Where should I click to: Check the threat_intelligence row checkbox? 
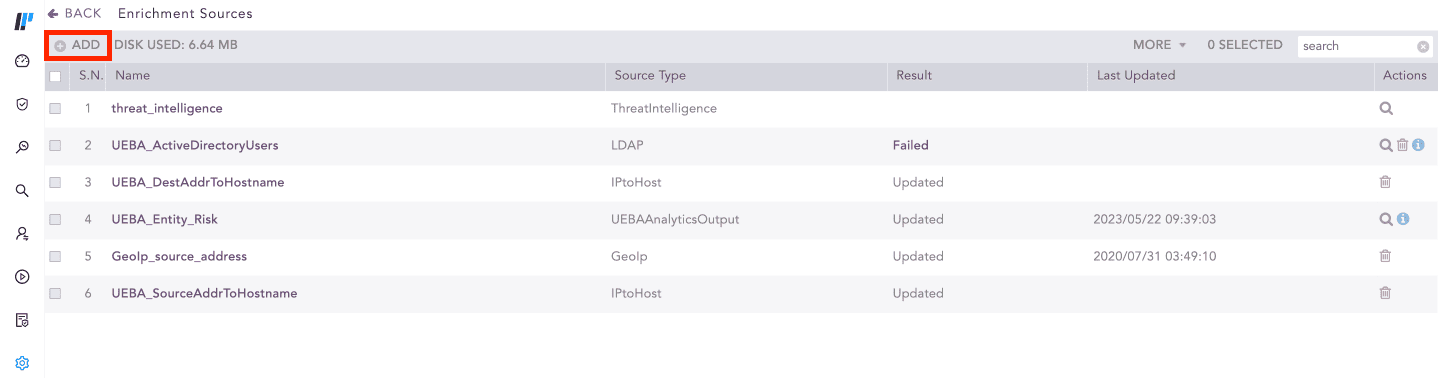tap(55, 108)
